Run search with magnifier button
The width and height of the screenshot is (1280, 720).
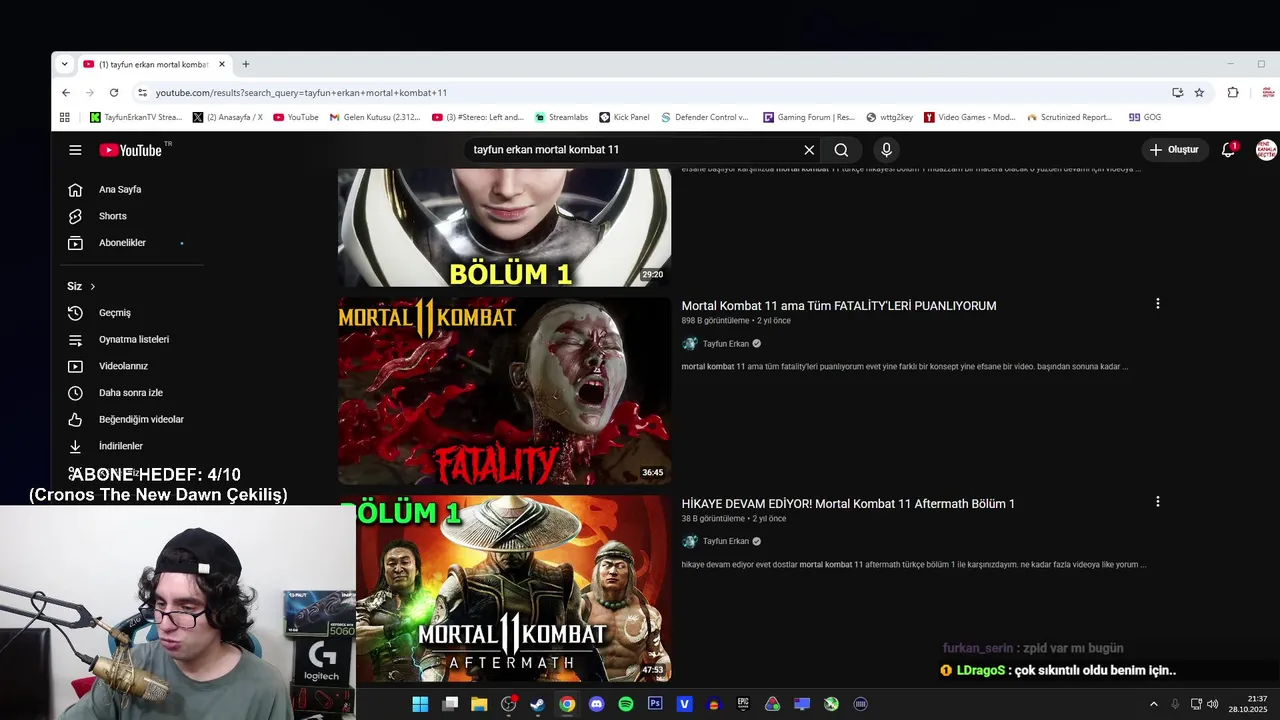[841, 150]
